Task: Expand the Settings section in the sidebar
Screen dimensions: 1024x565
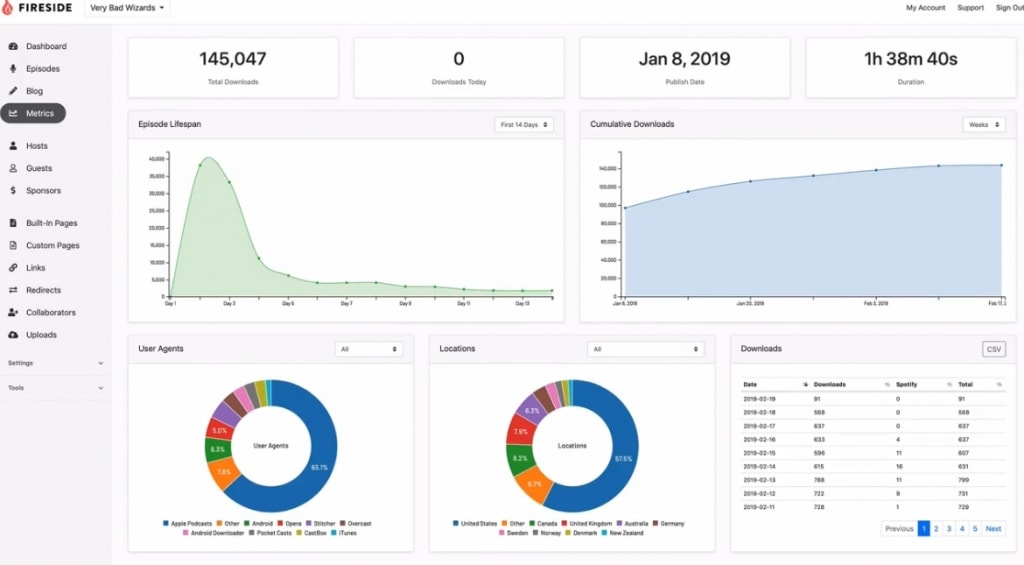Action: tap(56, 363)
